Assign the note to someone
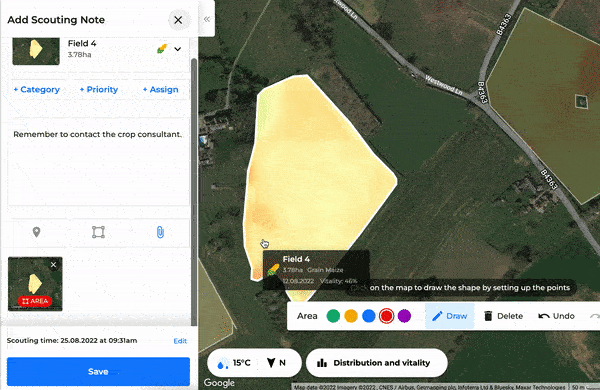600x390 pixels. [161, 90]
